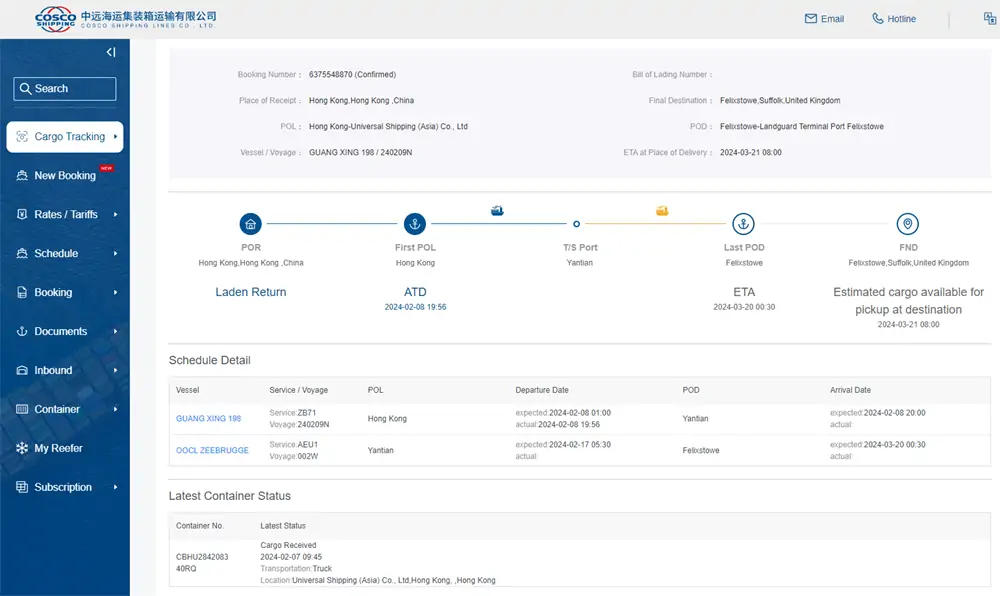
Task: Click the FND location pin icon
Action: (908, 224)
